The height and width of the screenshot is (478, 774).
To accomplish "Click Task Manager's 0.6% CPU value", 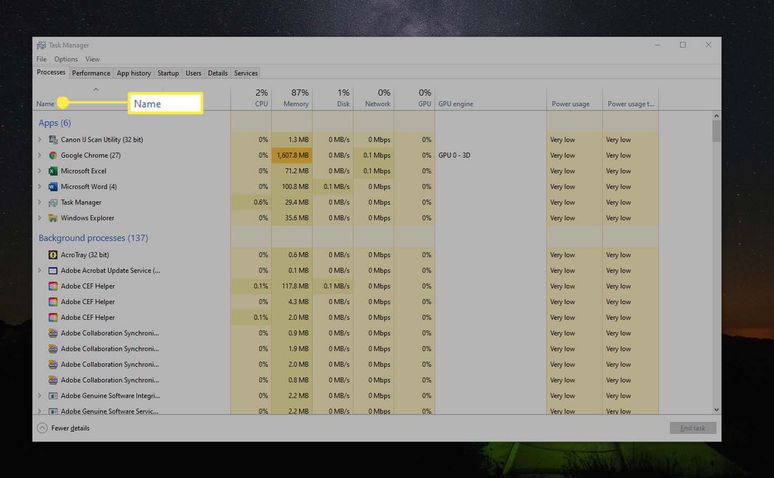I will coord(251,202).
